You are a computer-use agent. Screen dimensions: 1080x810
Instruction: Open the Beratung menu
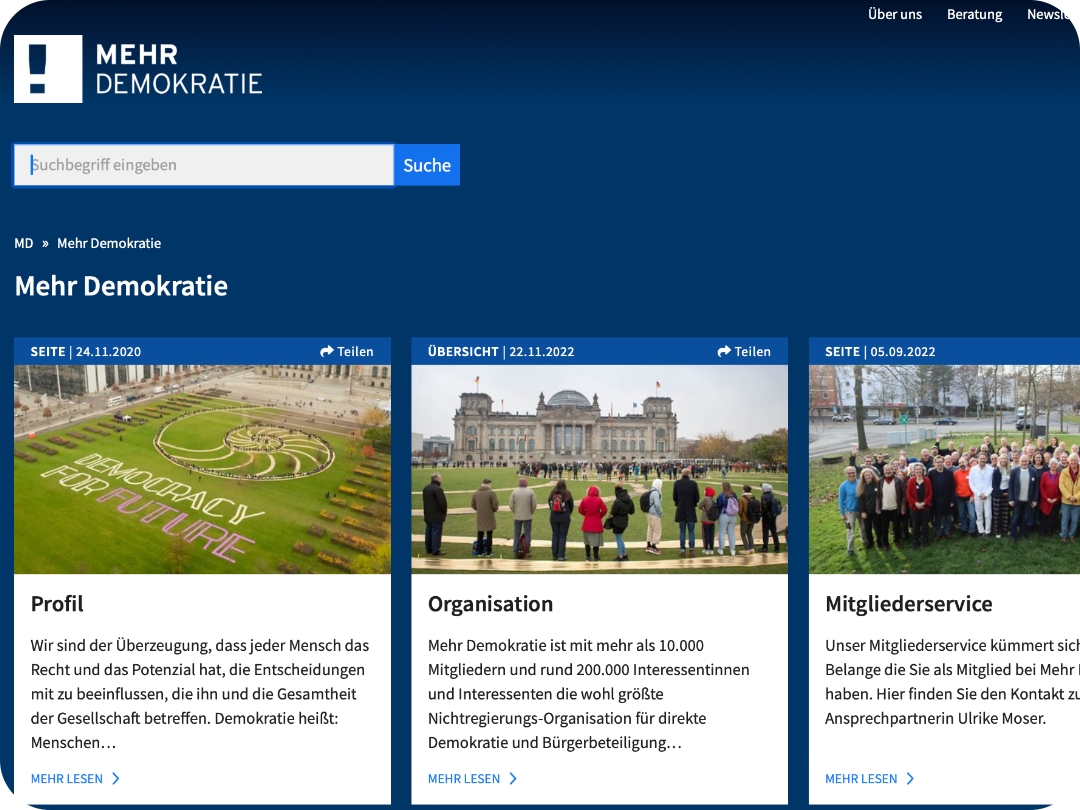click(974, 14)
